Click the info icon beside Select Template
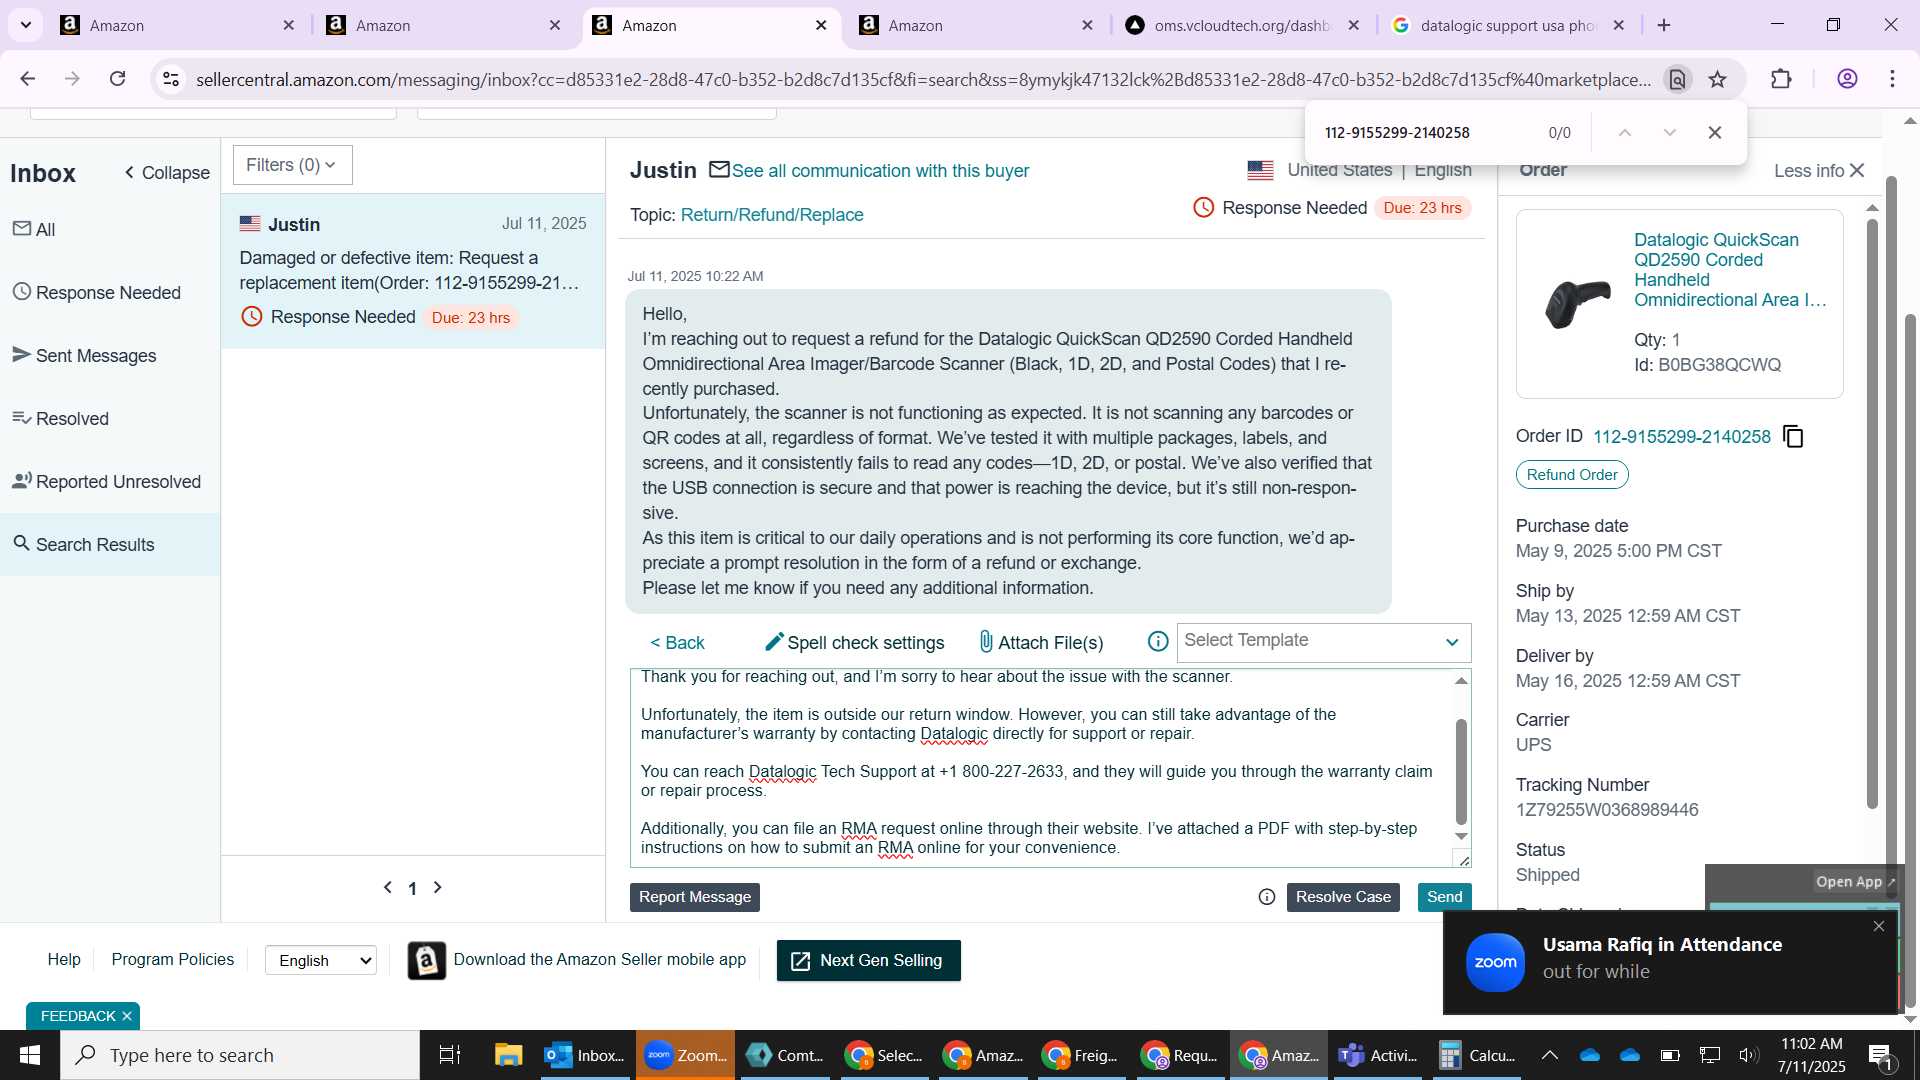Viewport: 1920px width, 1080px height. pos(1158,642)
